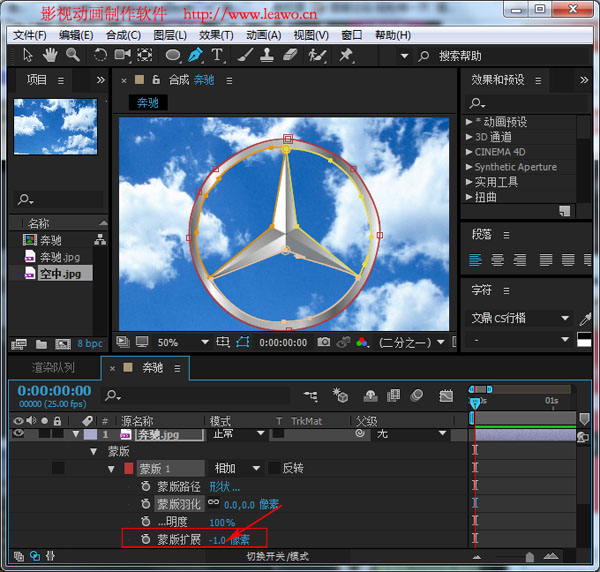
Task: Open the graph editor icon
Action: [446, 396]
